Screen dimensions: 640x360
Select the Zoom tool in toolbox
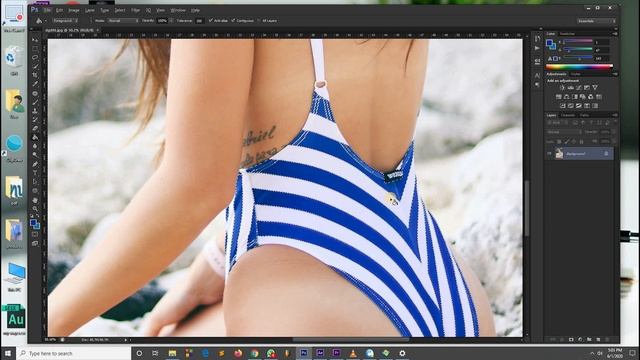click(x=35, y=209)
